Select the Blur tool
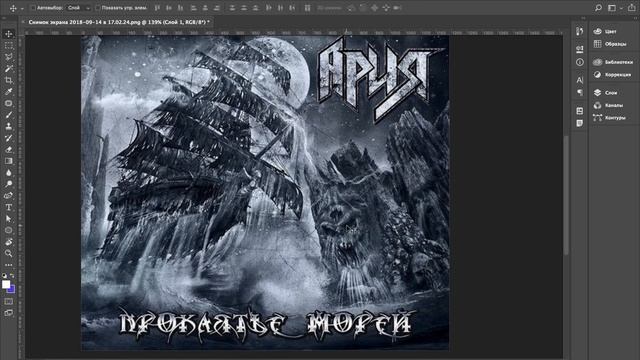The width and height of the screenshot is (640, 360). click(9, 173)
